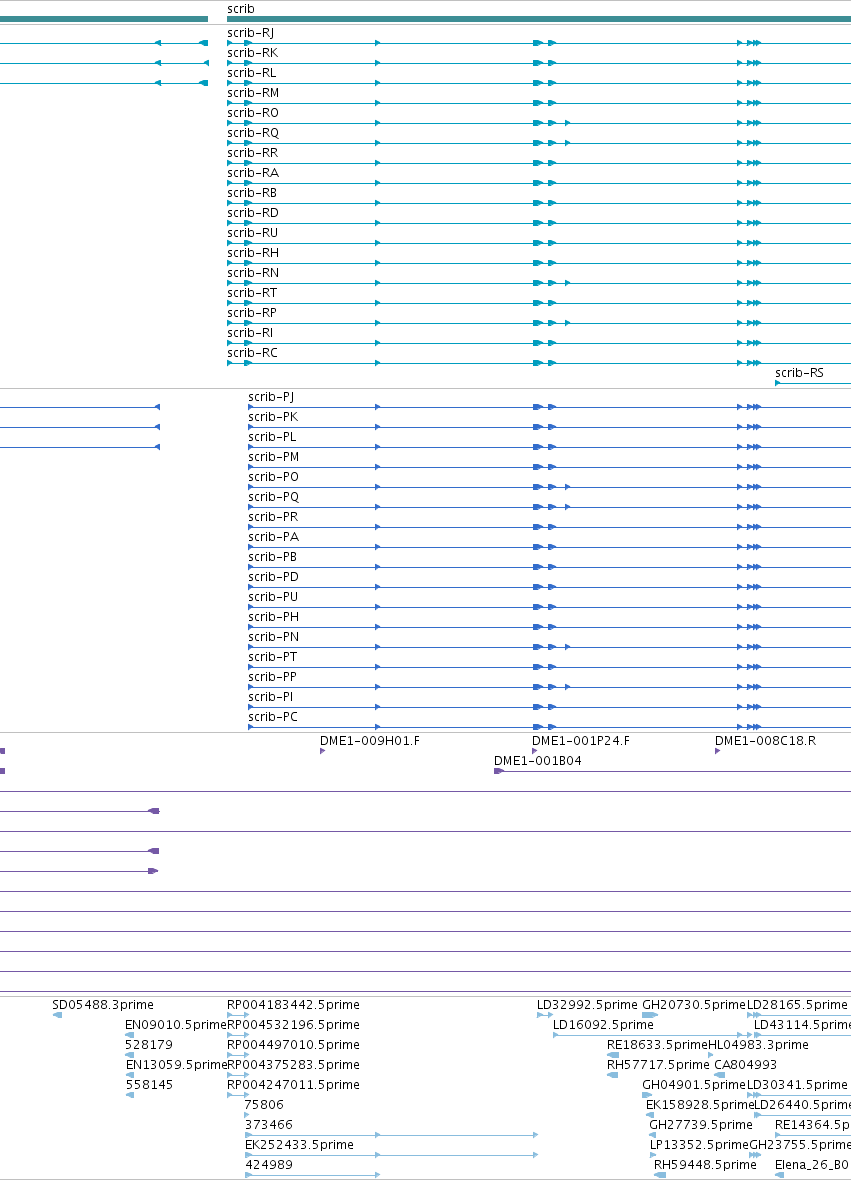Screen dimensions: 851x1180
Task: Click EST LD32992.5prime
Action: pyautogui.click(x=587, y=1005)
